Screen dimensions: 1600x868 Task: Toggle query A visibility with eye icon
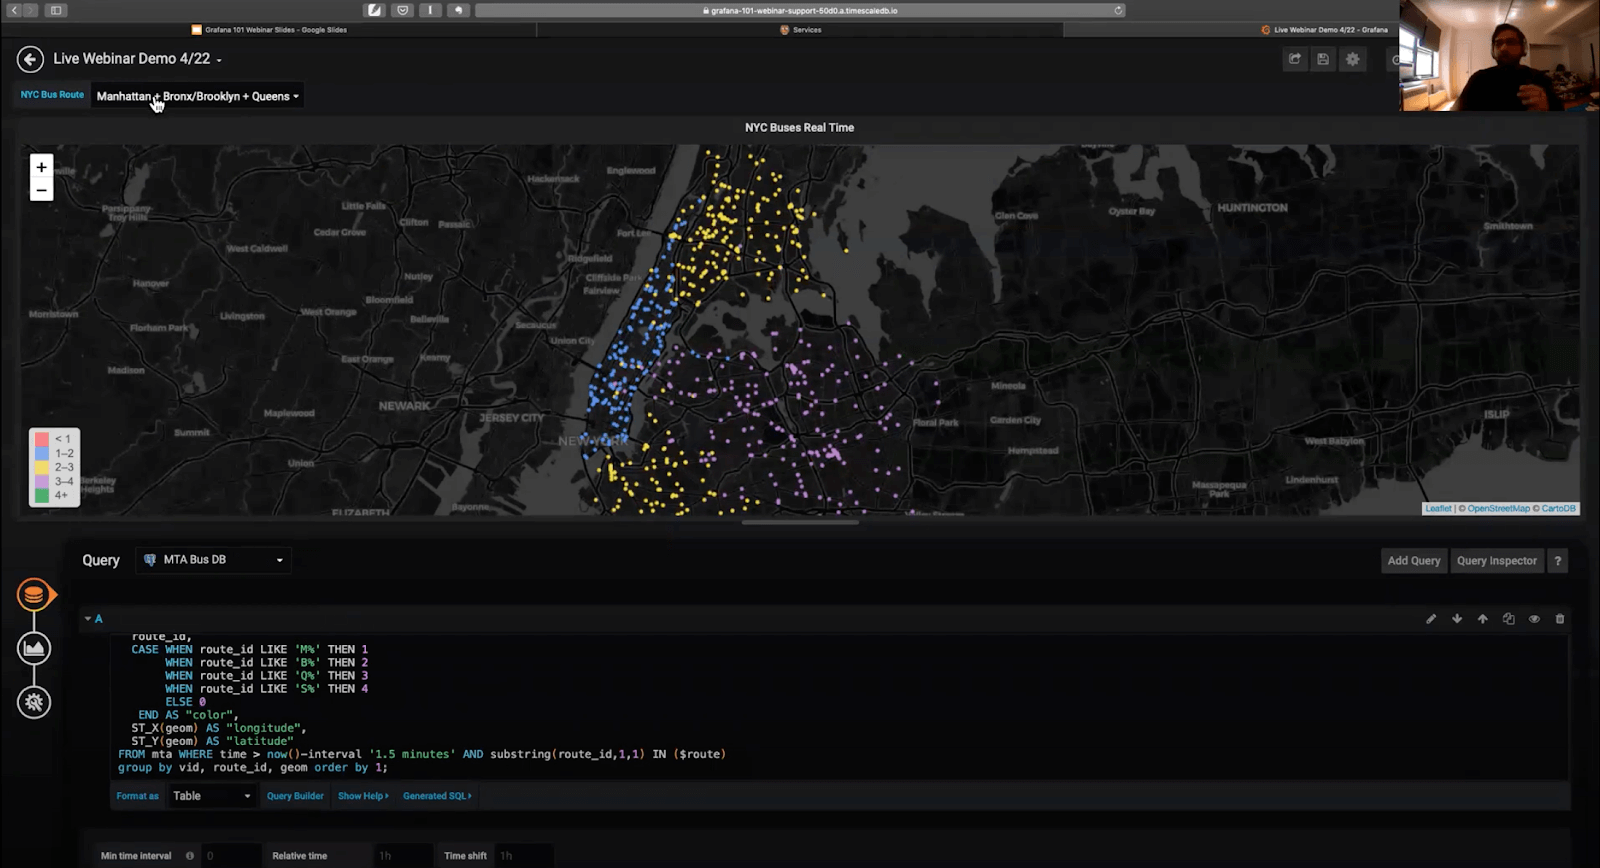(x=1534, y=619)
